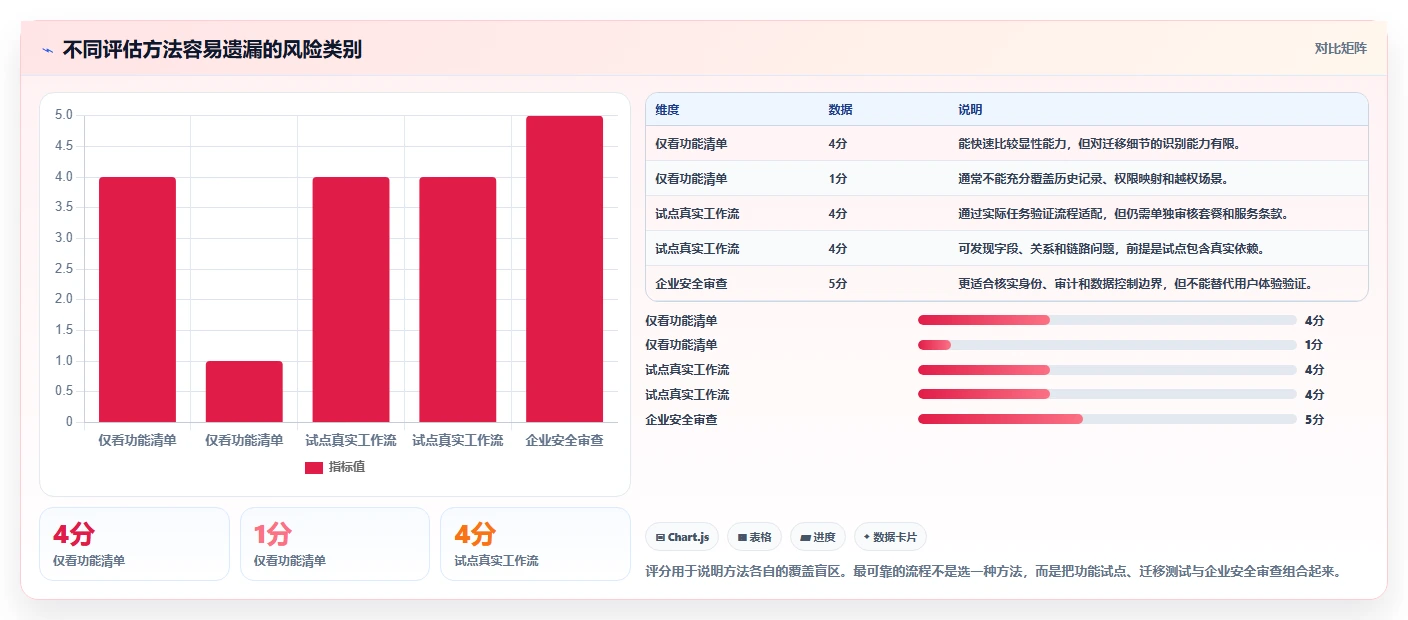1408x620 pixels.
Task: Click the 指标值 legend color swatch
Action: [314, 467]
